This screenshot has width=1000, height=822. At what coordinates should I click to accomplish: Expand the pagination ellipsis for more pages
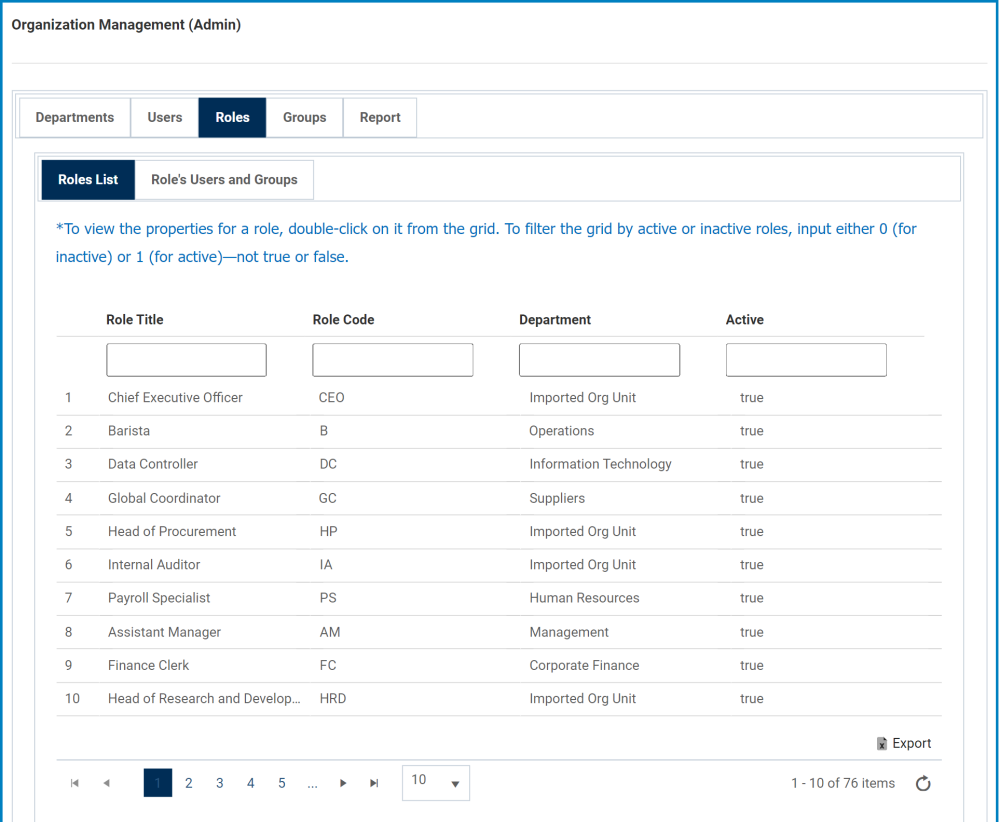(x=312, y=784)
